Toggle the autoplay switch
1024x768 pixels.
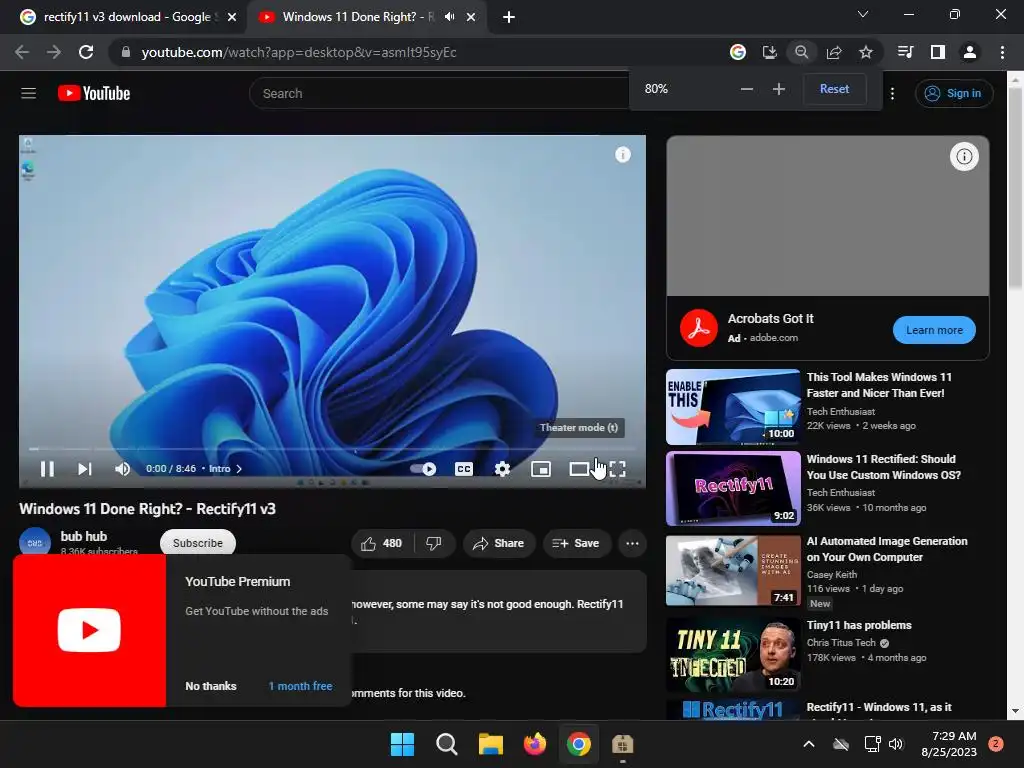[x=423, y=469]
